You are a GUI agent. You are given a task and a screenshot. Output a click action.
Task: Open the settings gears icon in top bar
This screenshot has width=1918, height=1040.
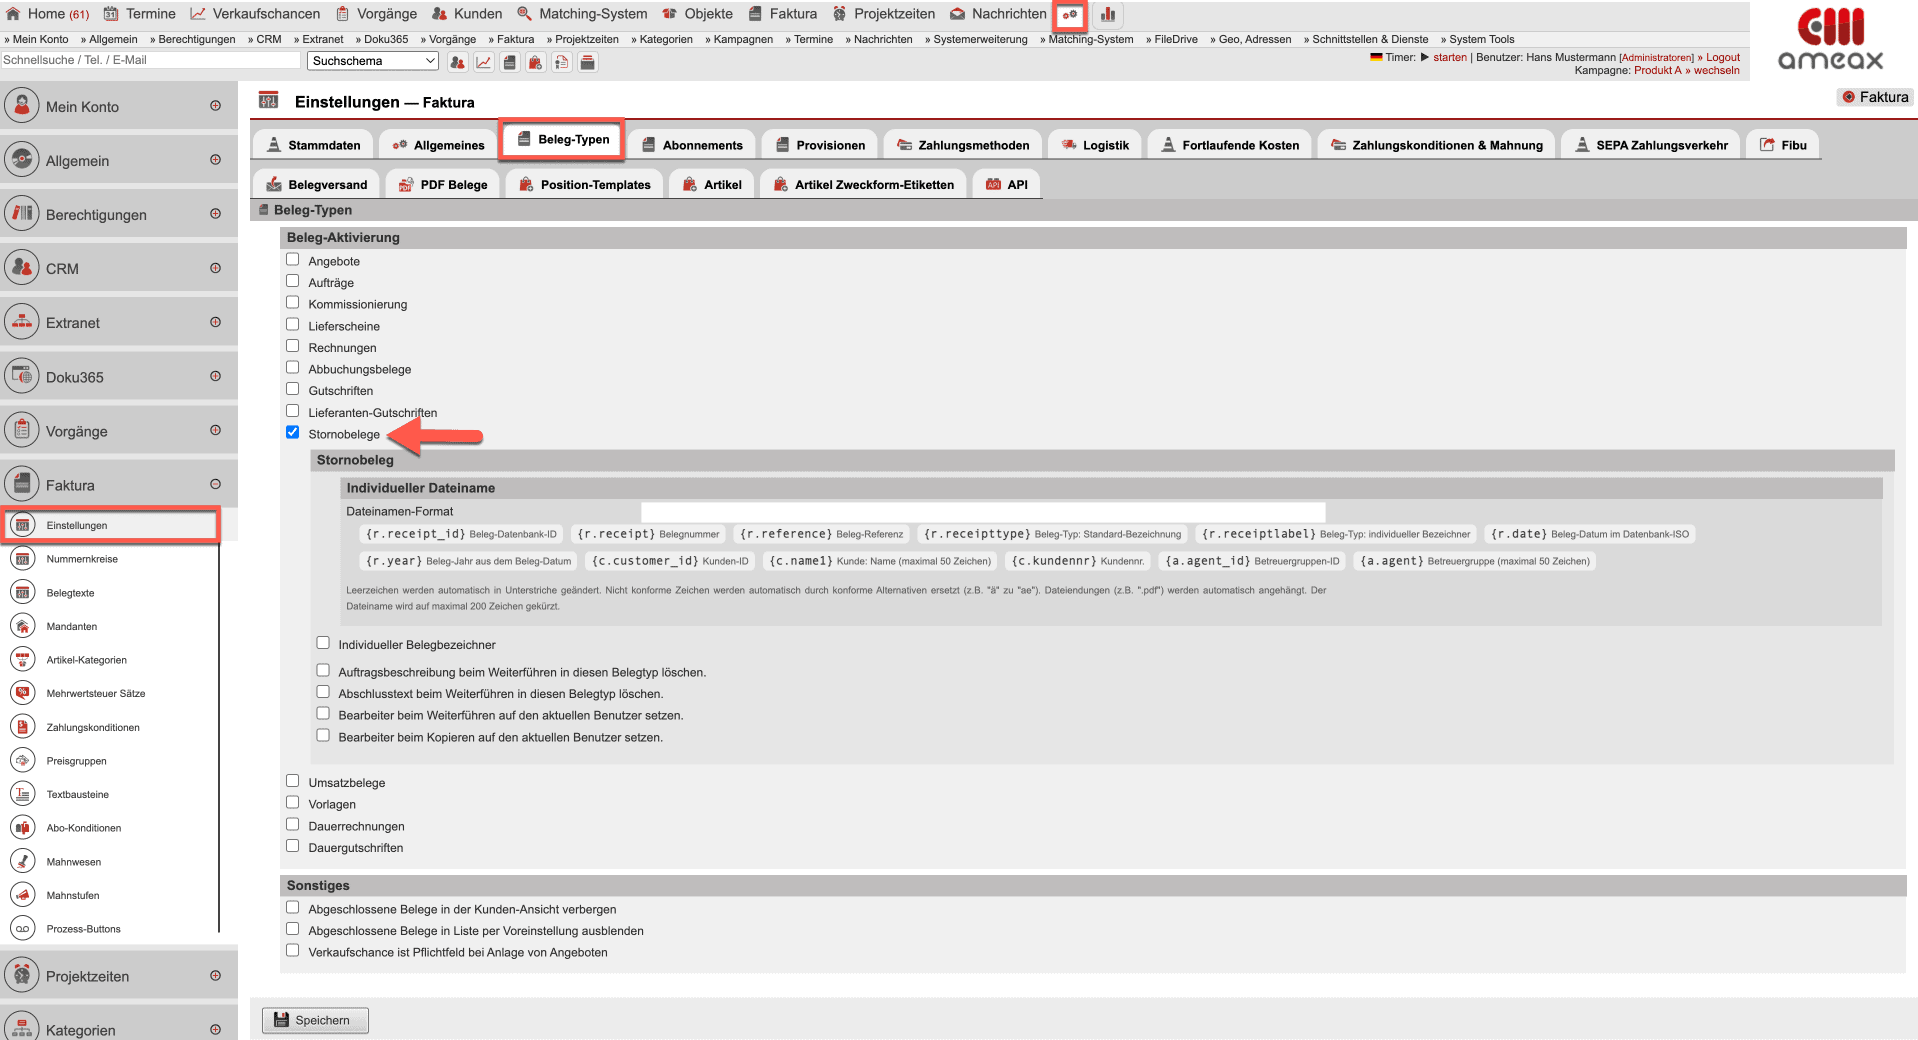coord(1070,15)
